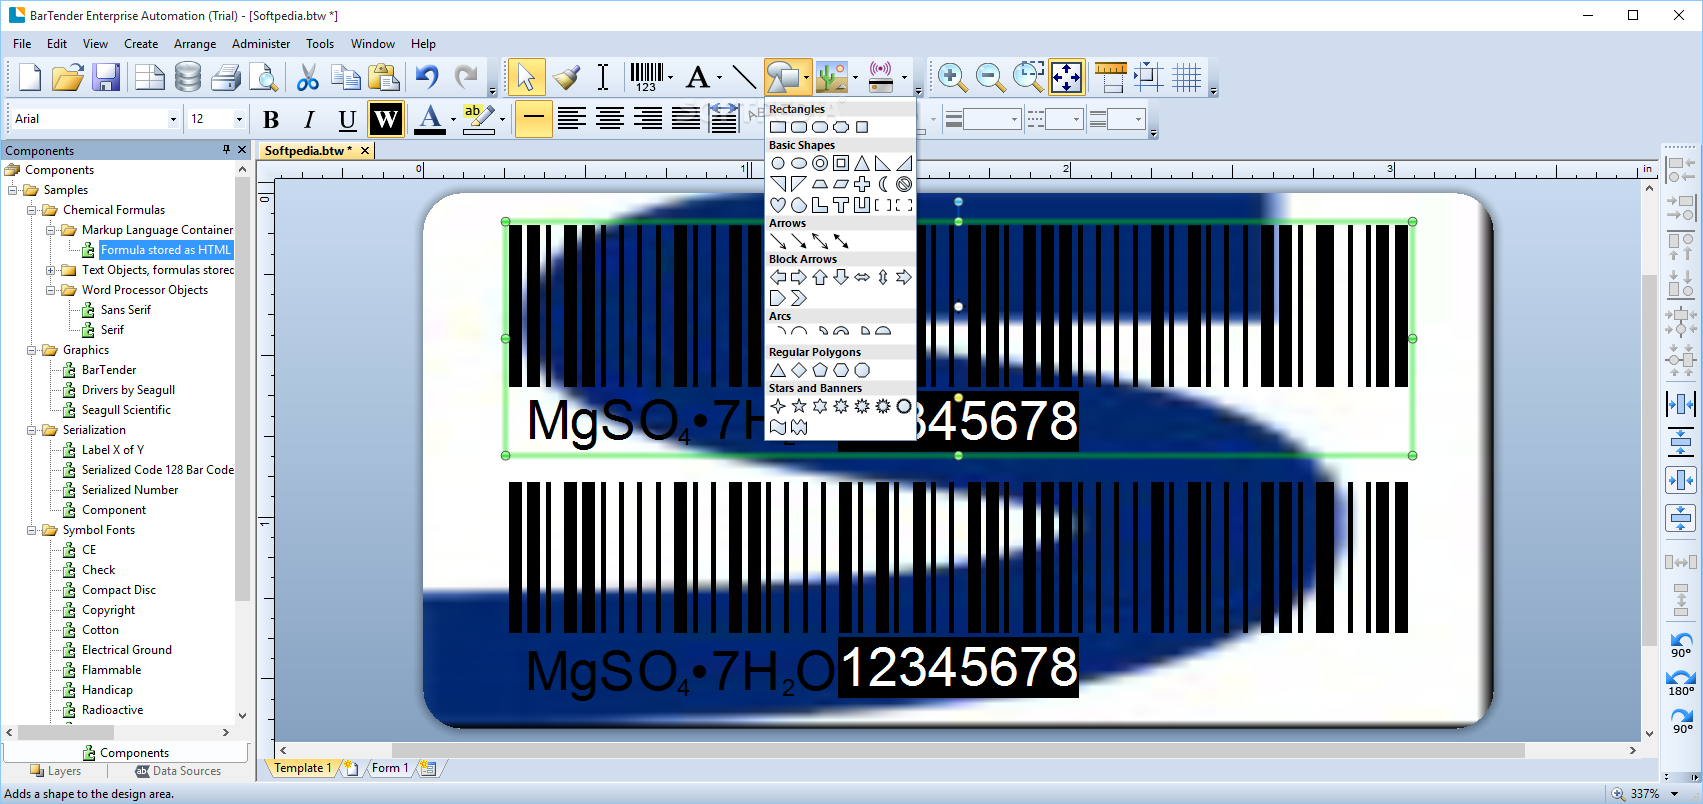Select the Flammable symbol component

tap(111, 670)
